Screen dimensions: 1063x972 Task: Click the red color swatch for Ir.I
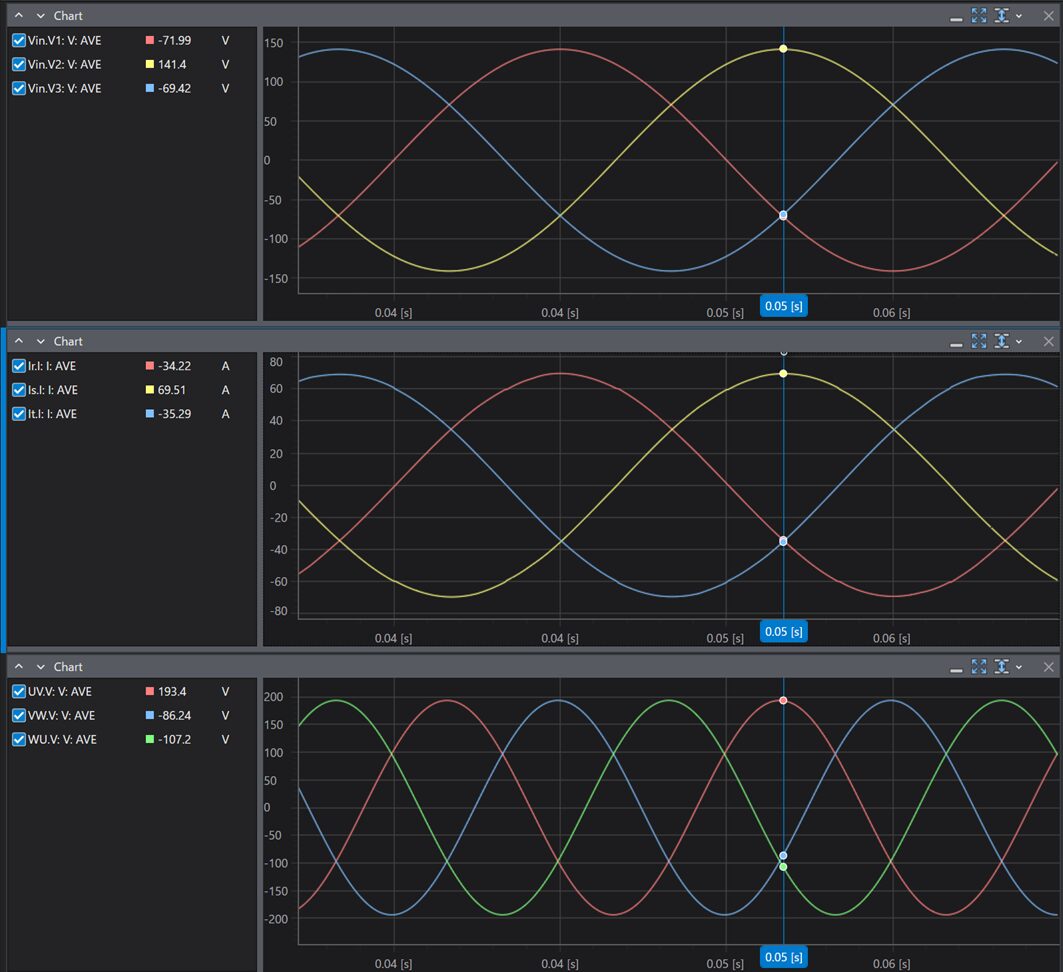coord(150,366)
